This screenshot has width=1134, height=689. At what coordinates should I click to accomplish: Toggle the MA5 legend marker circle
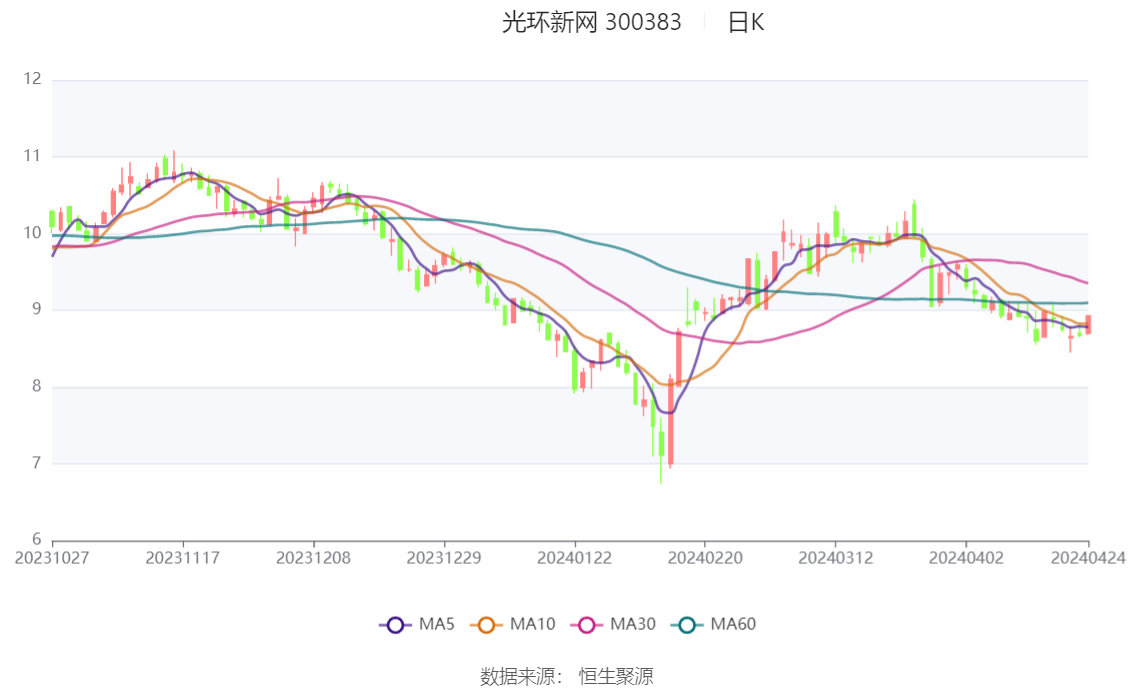pyautogui.click(x=395, y=625)
